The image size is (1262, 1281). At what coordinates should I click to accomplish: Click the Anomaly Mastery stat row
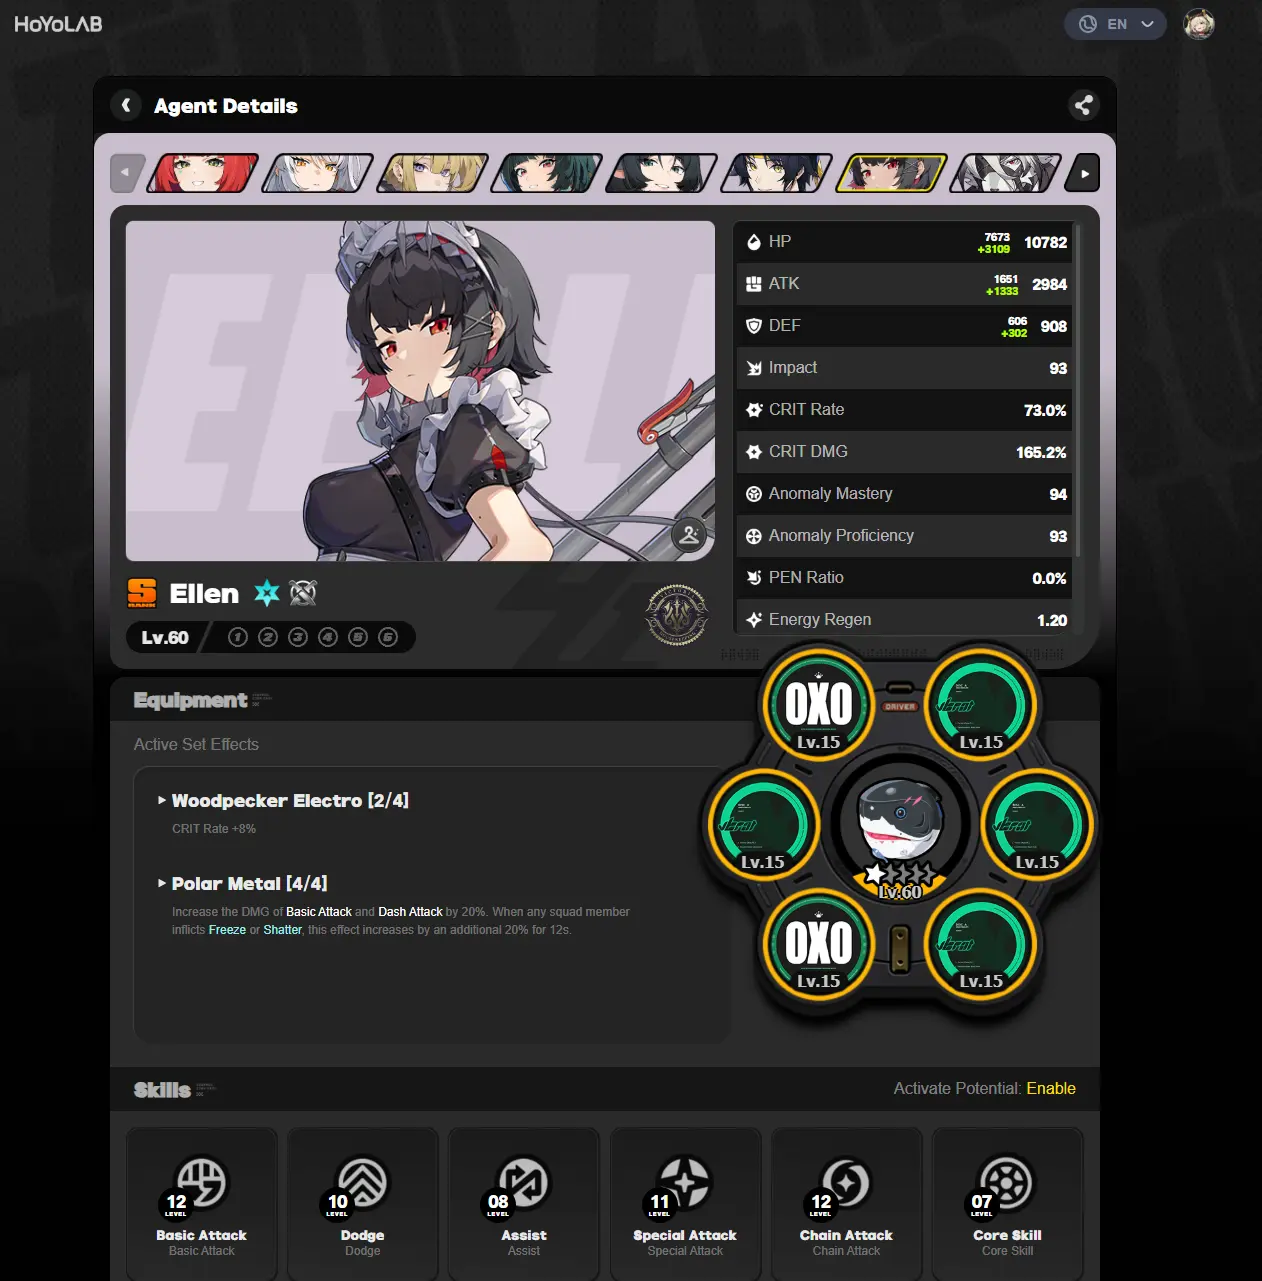(904, 494)
